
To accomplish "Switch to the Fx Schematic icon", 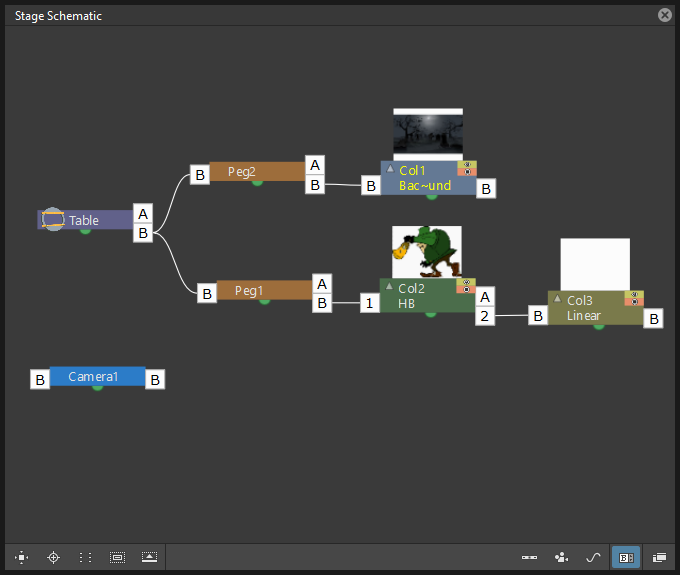I will click(x=659, y=557).
